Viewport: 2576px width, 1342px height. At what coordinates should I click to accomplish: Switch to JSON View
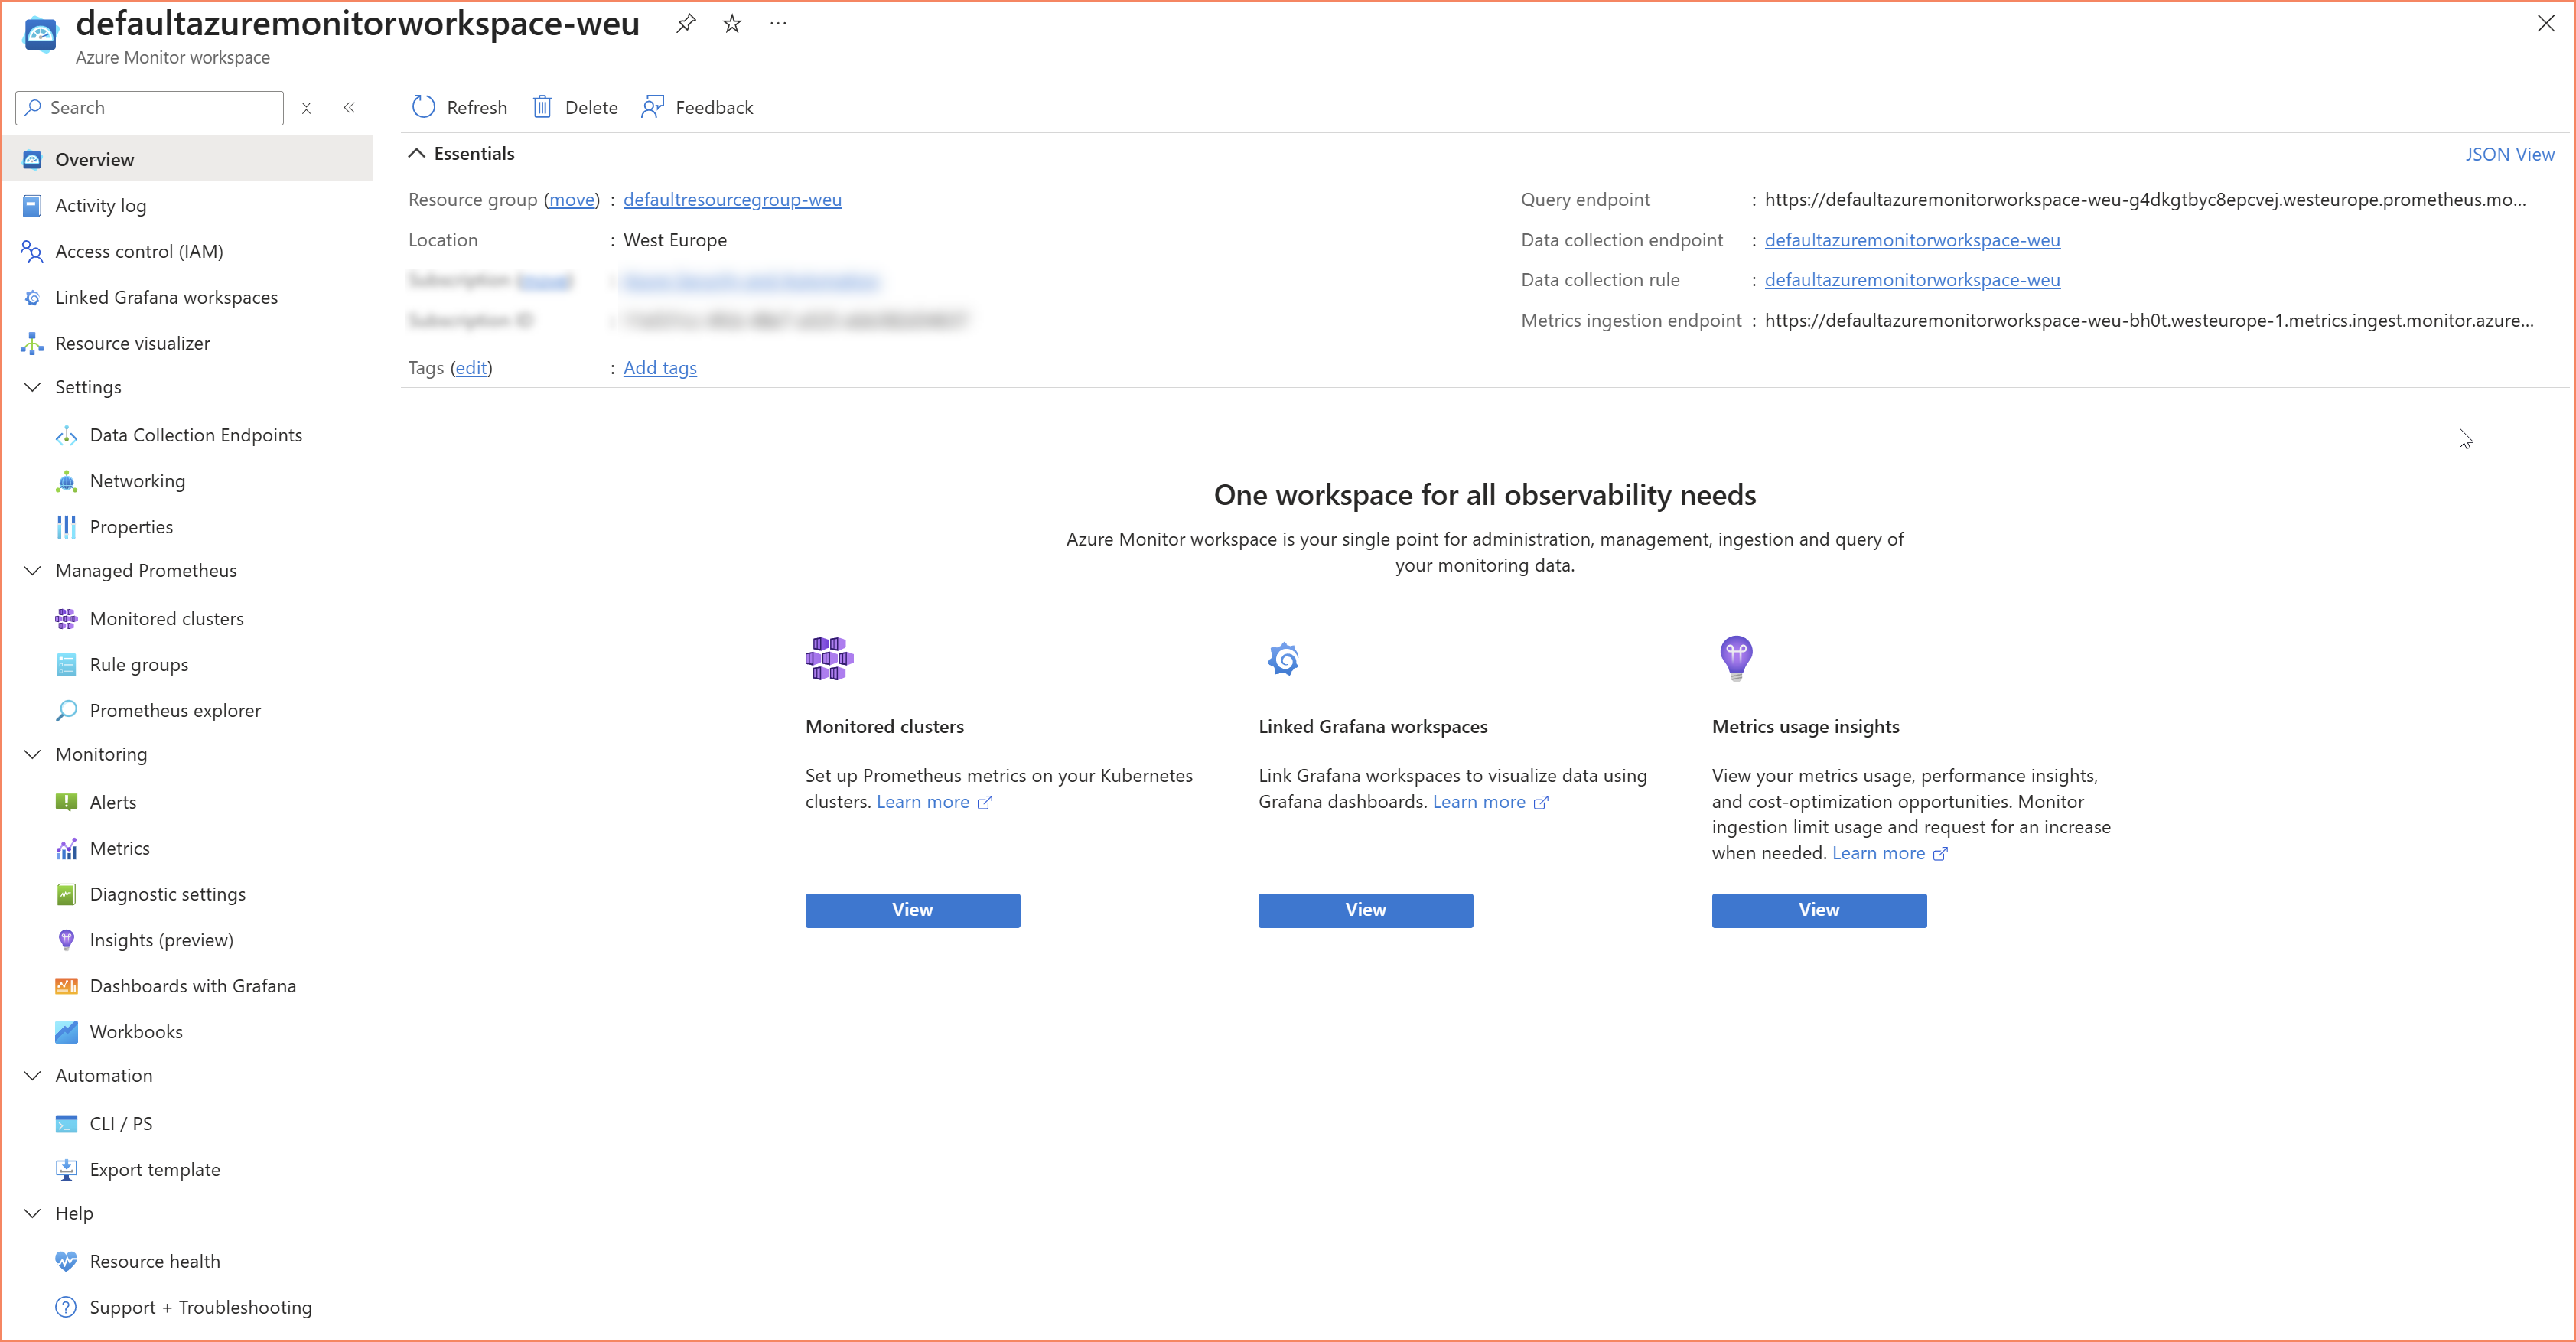(2511, 154)
